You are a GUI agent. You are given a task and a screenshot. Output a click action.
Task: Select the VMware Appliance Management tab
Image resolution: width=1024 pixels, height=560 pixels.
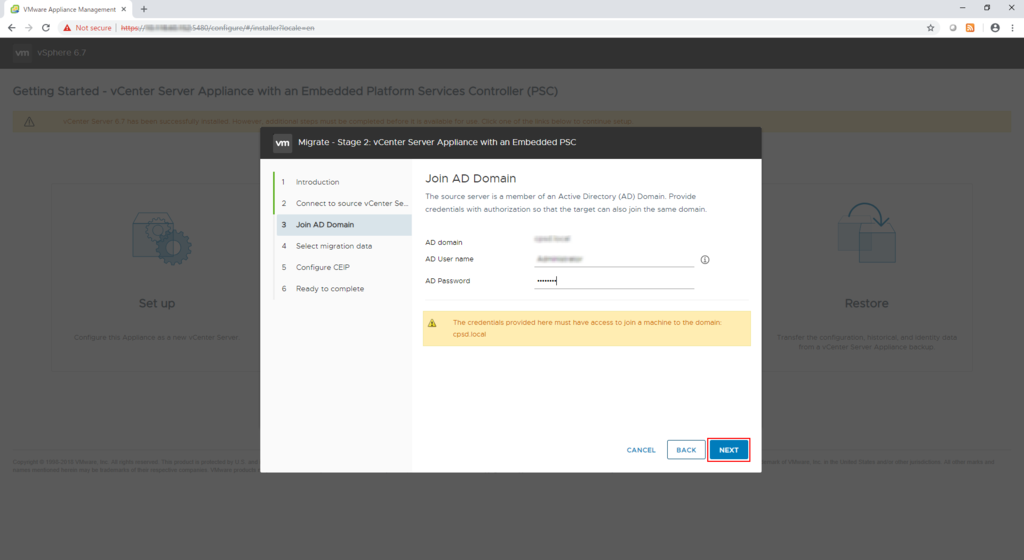click(69, 9)
